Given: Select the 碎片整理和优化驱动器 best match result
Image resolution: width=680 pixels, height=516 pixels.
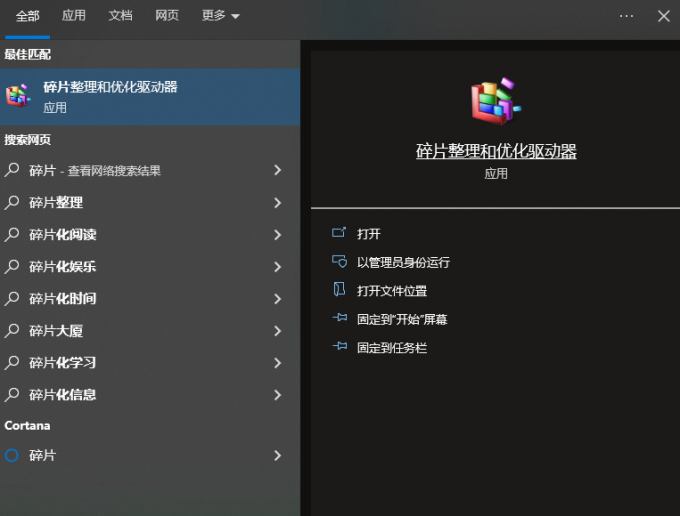Looking at the screenshot, I should point(150,97).
